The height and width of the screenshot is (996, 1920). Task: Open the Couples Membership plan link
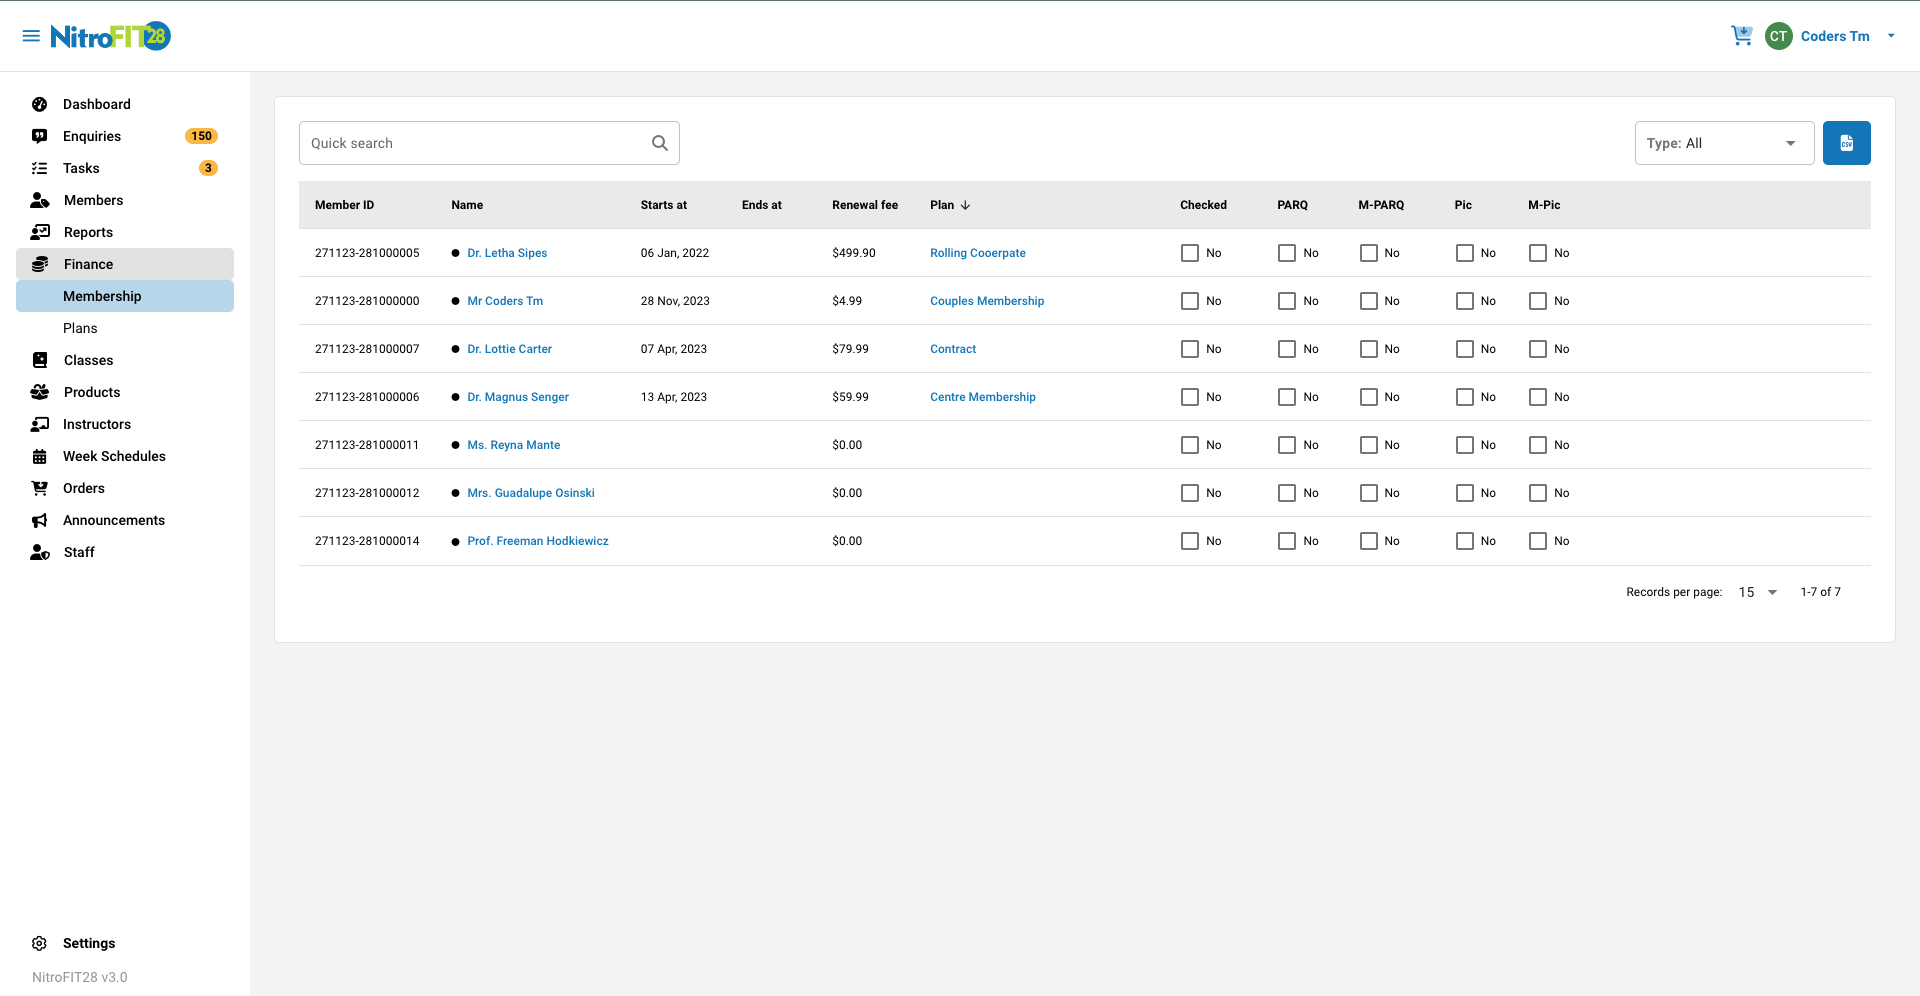click(x=986, y=301)
